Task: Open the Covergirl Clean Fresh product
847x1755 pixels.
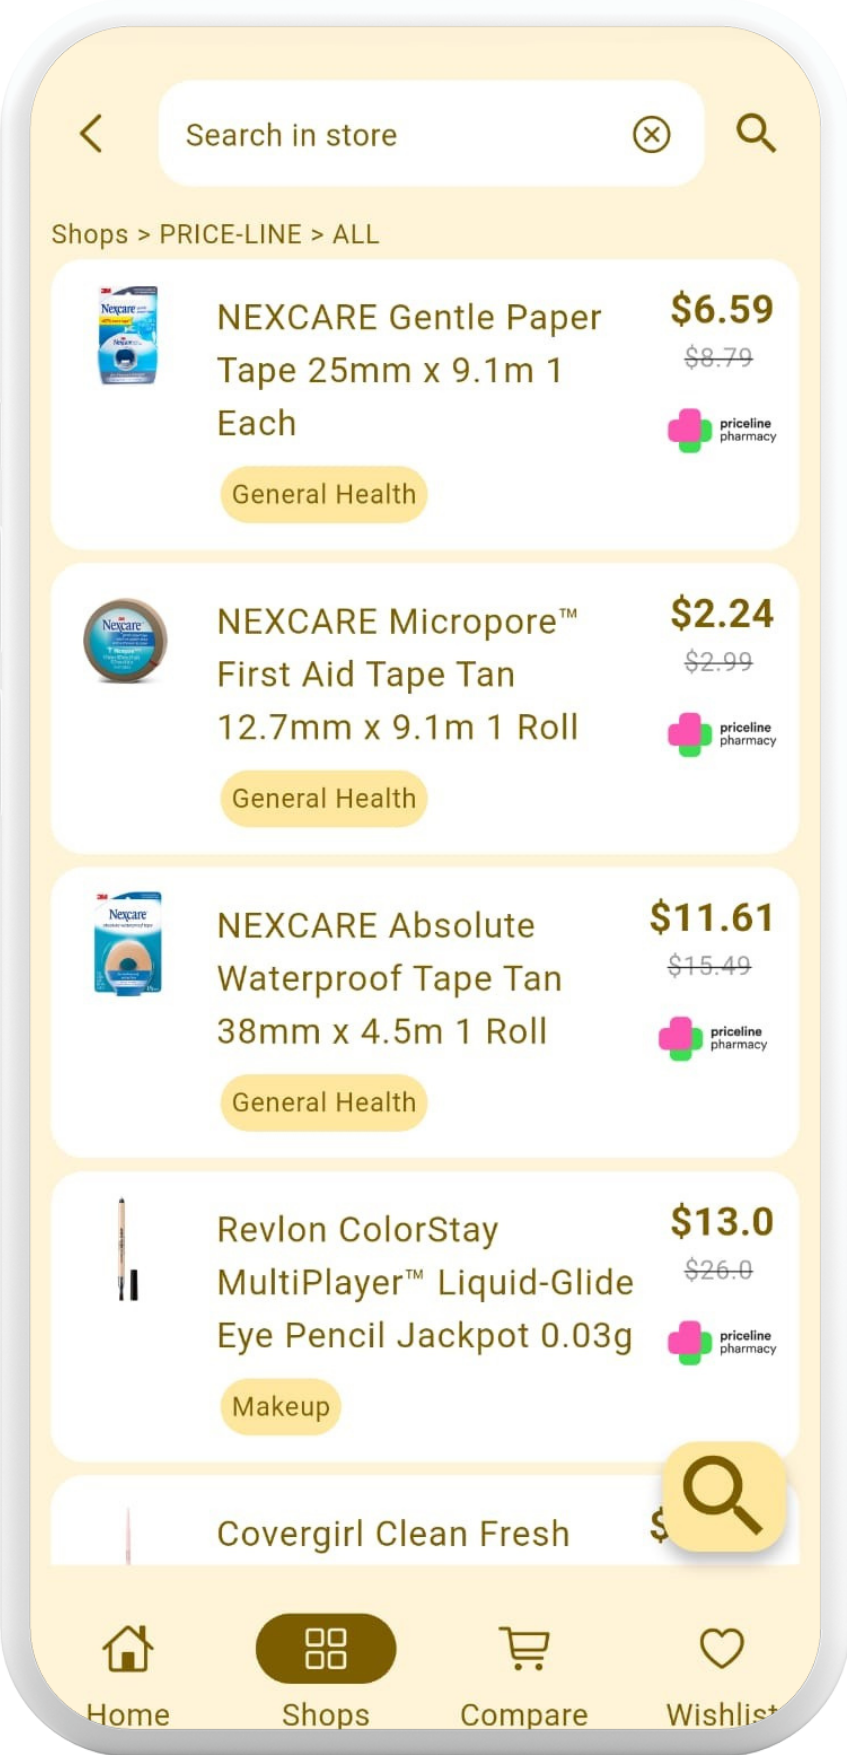Action: 393,1534
